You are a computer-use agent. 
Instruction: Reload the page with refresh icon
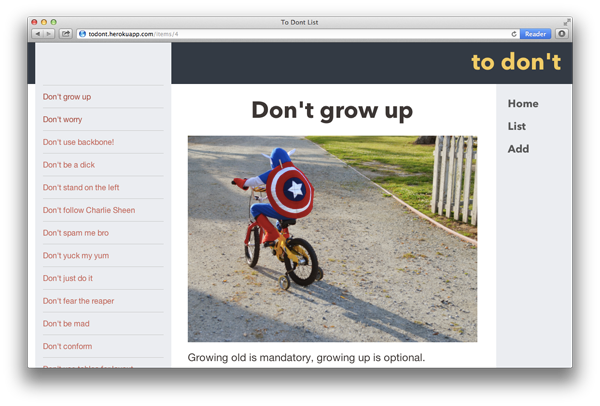click(x=514, y=34)
